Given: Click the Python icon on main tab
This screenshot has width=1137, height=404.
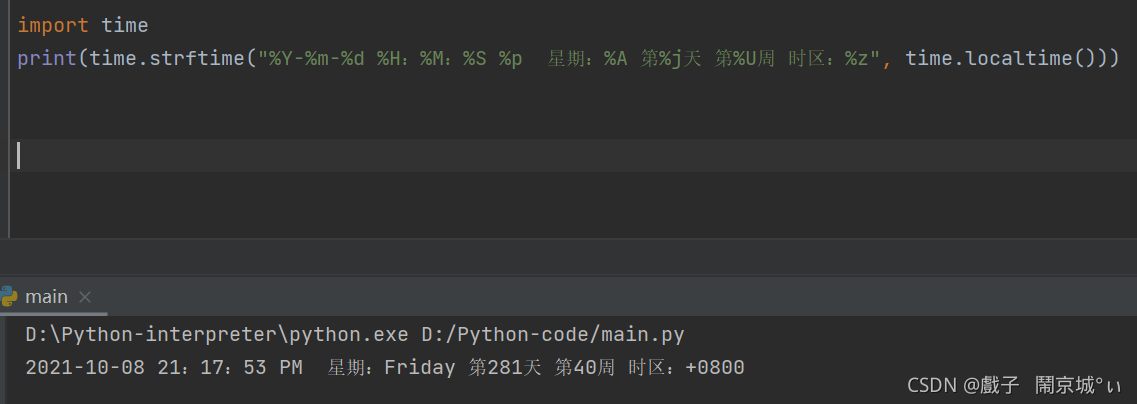Looking at the screenshot, I should coord(8,297).
